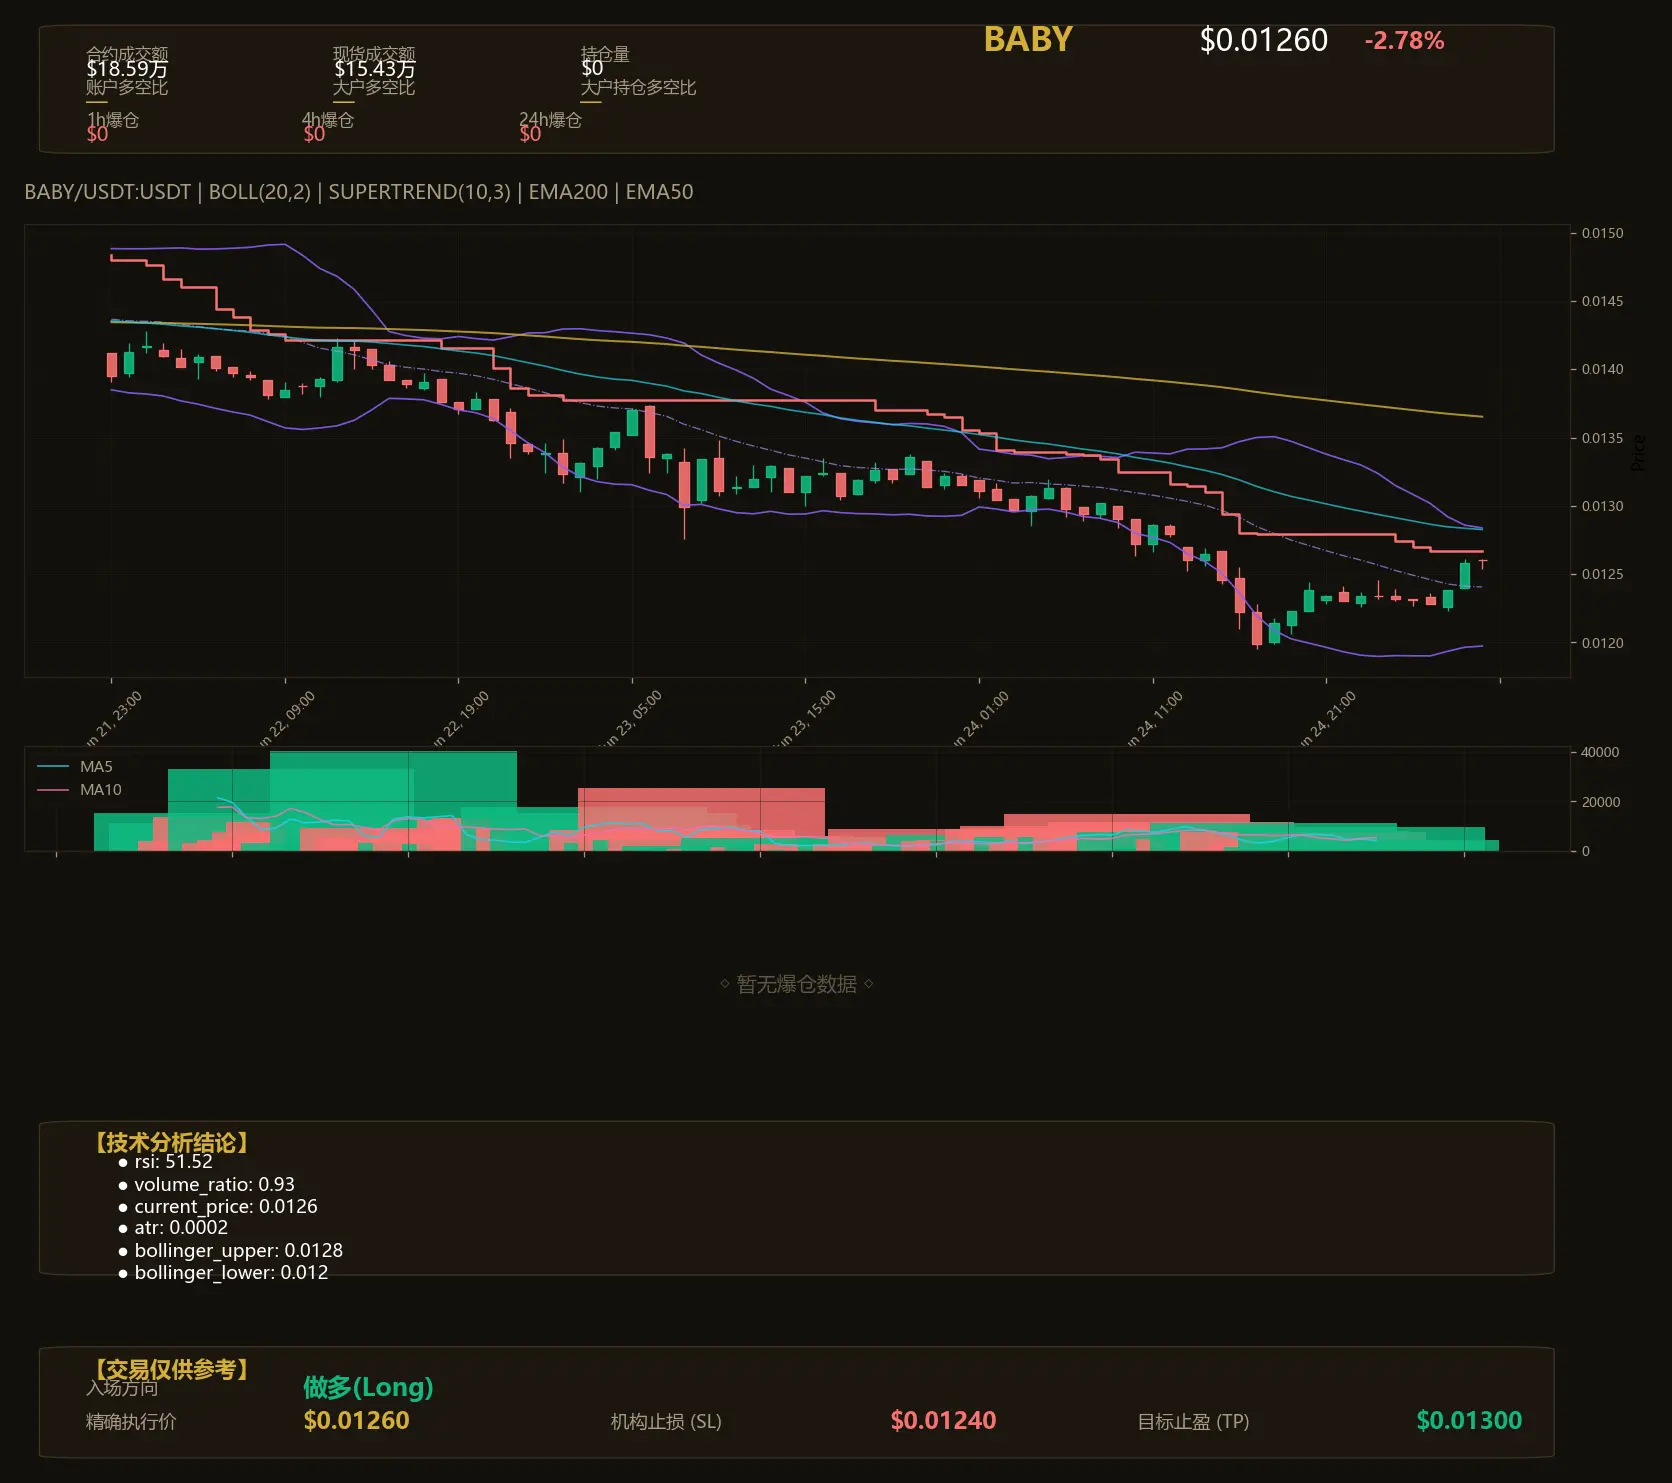Click the 账户多空比 label
Image resolution: width=1672 pixels, height=1483 pixels.
[x=127, y=87]
